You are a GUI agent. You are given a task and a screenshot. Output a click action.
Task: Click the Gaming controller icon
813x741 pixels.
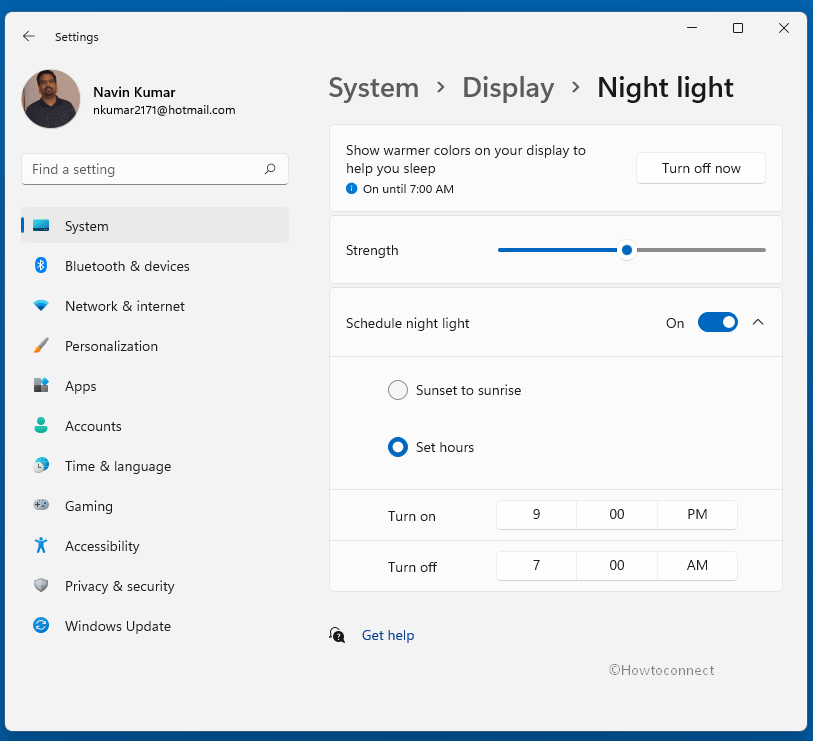41,505
